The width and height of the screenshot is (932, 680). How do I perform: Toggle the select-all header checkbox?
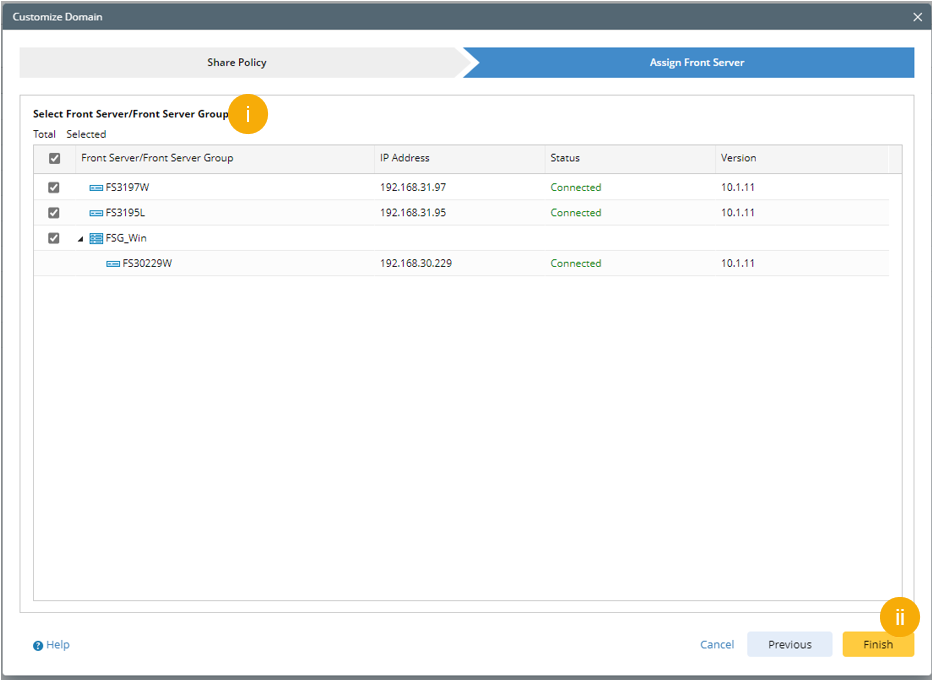coord(55,158)
